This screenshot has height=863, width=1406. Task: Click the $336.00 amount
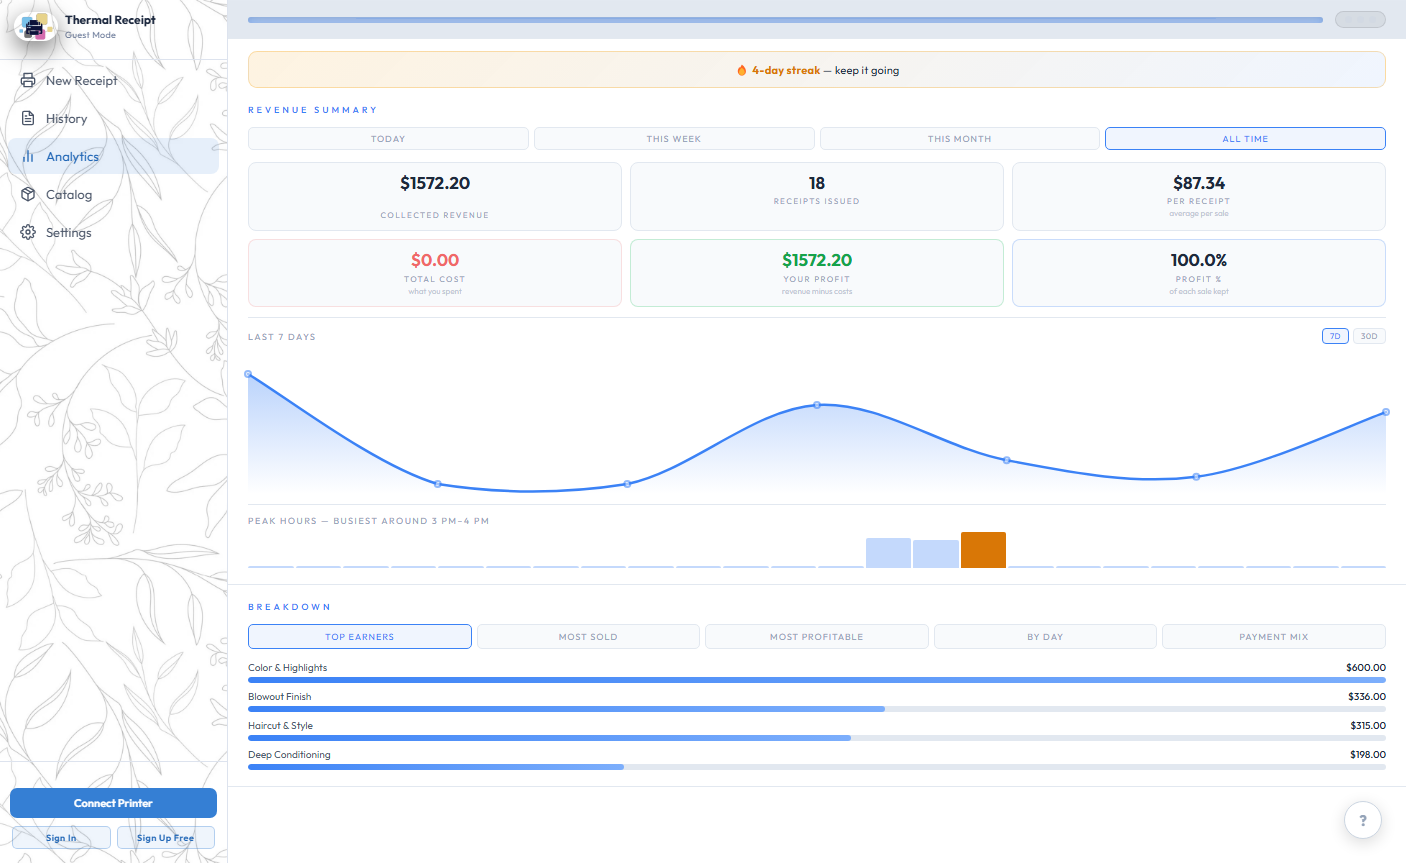[1367, 696]
